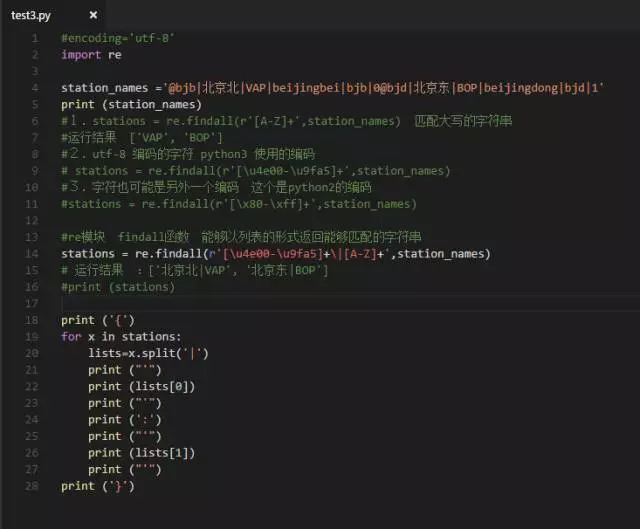Click 'print (station_names)' on line 5

pyautogui.click(x=131, y=105)
